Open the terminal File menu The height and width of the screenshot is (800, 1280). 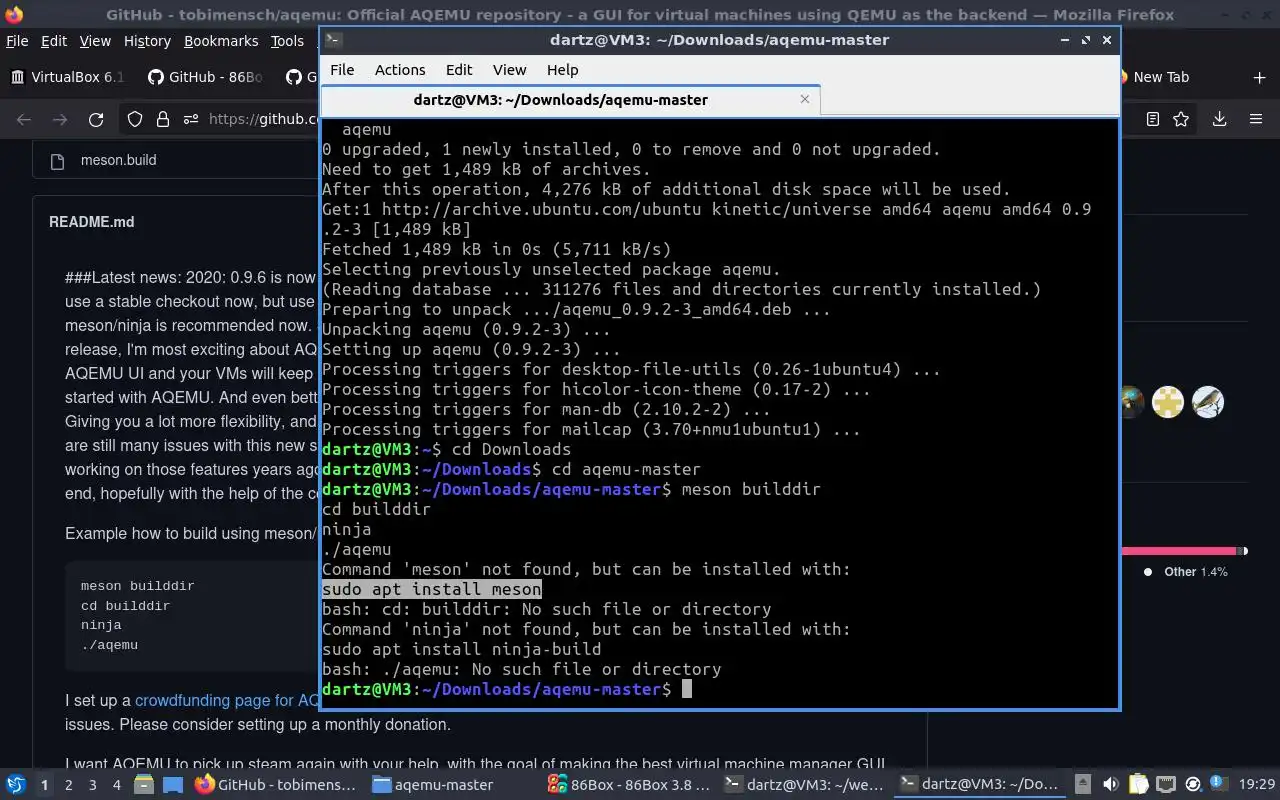click(342, 70)
